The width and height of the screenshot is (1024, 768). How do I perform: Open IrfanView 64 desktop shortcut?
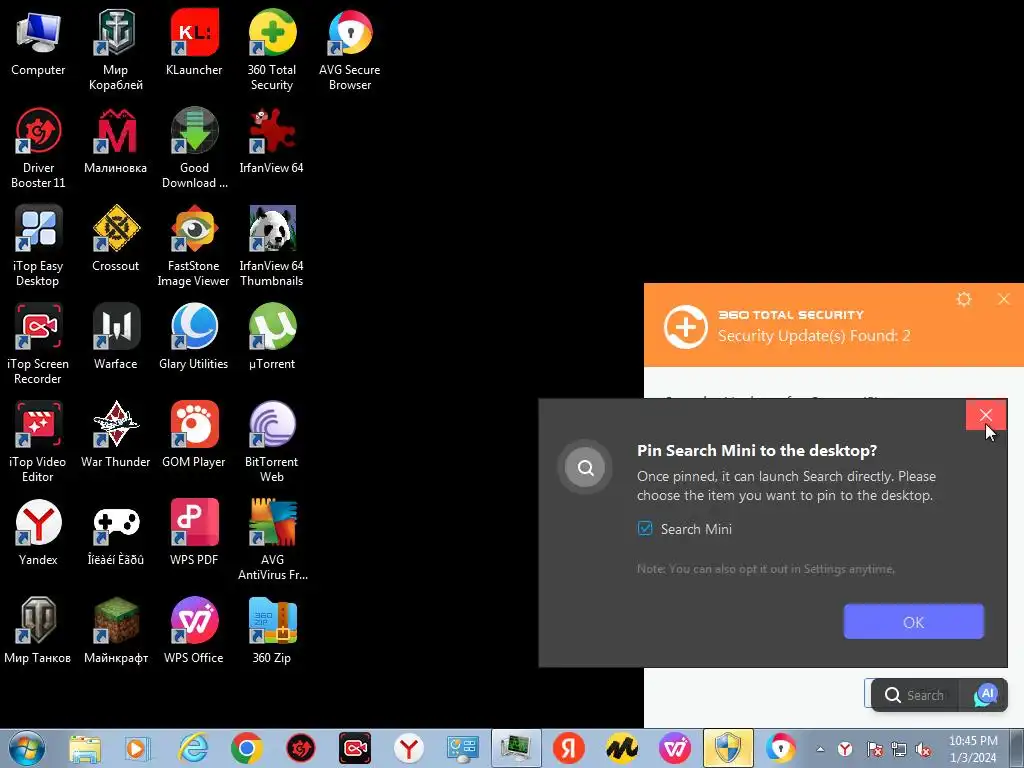[272, 141]
